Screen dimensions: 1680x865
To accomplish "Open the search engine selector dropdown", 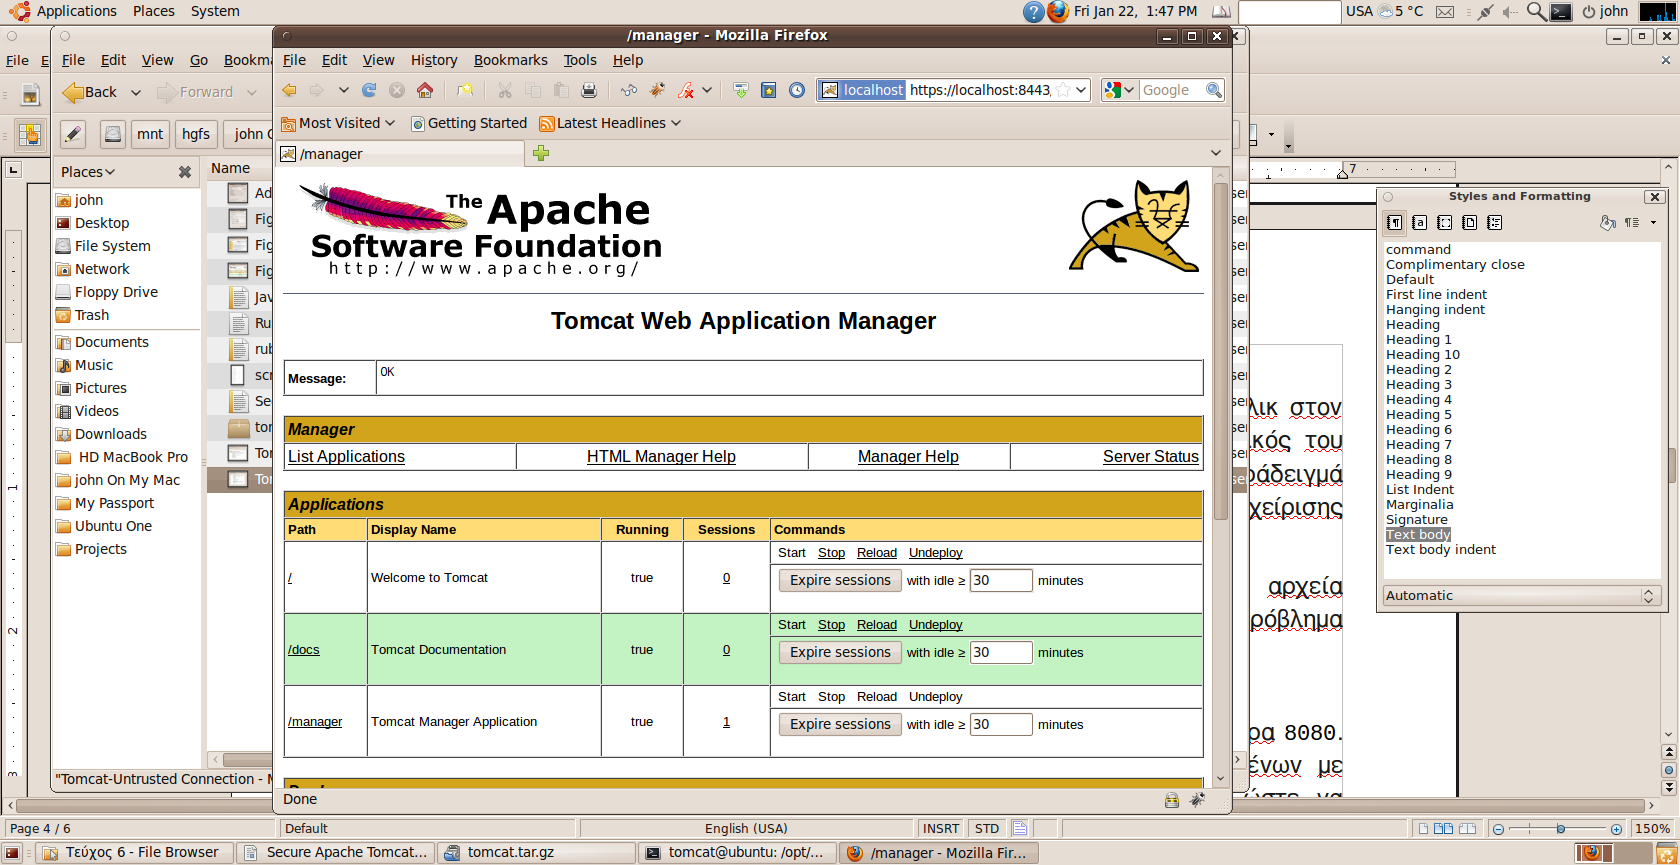I will coord(1120,90).
